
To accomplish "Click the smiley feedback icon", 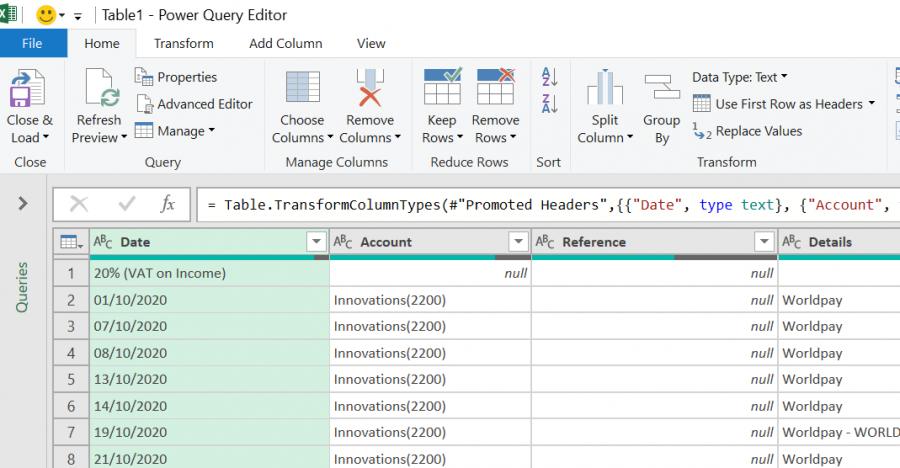I will 46,15.
